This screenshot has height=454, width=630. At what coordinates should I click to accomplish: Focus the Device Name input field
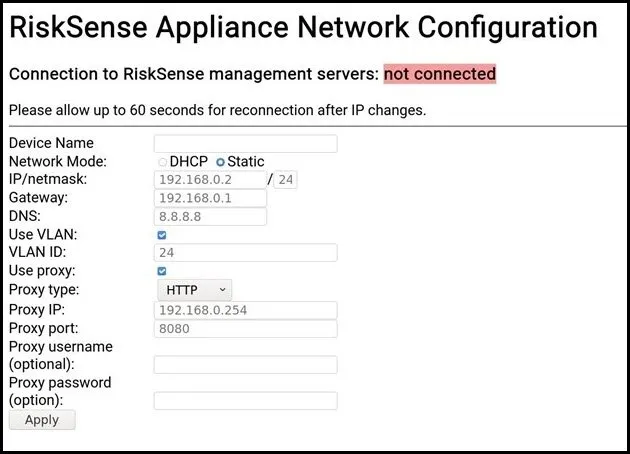point(245,143)
